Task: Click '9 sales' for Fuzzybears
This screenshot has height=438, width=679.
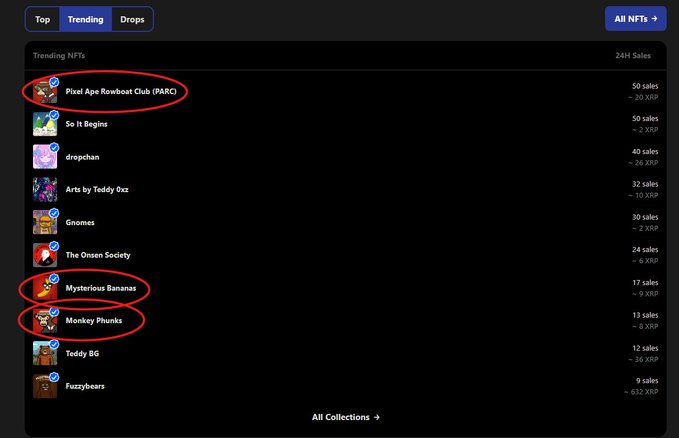Action: tap(647, 381)
